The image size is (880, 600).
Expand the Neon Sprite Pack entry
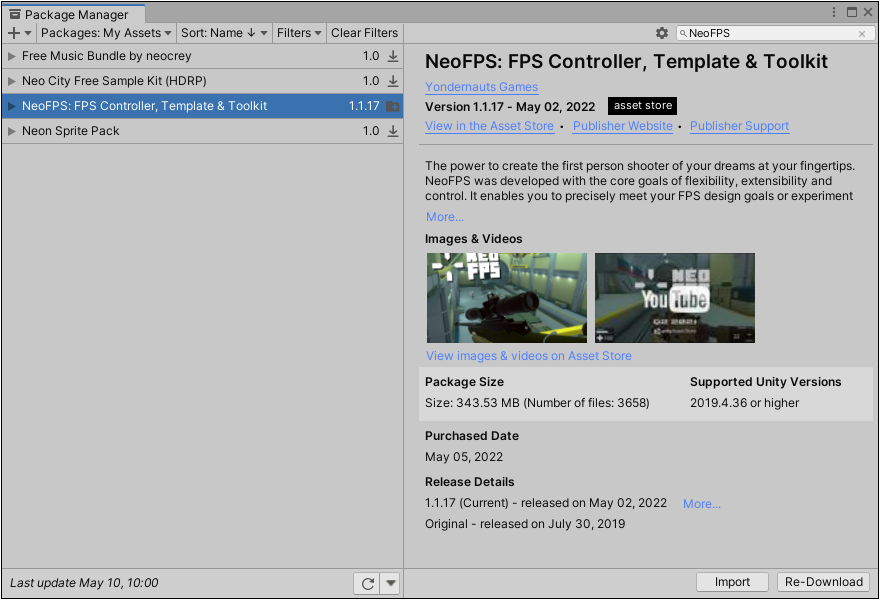click(10, 131)
